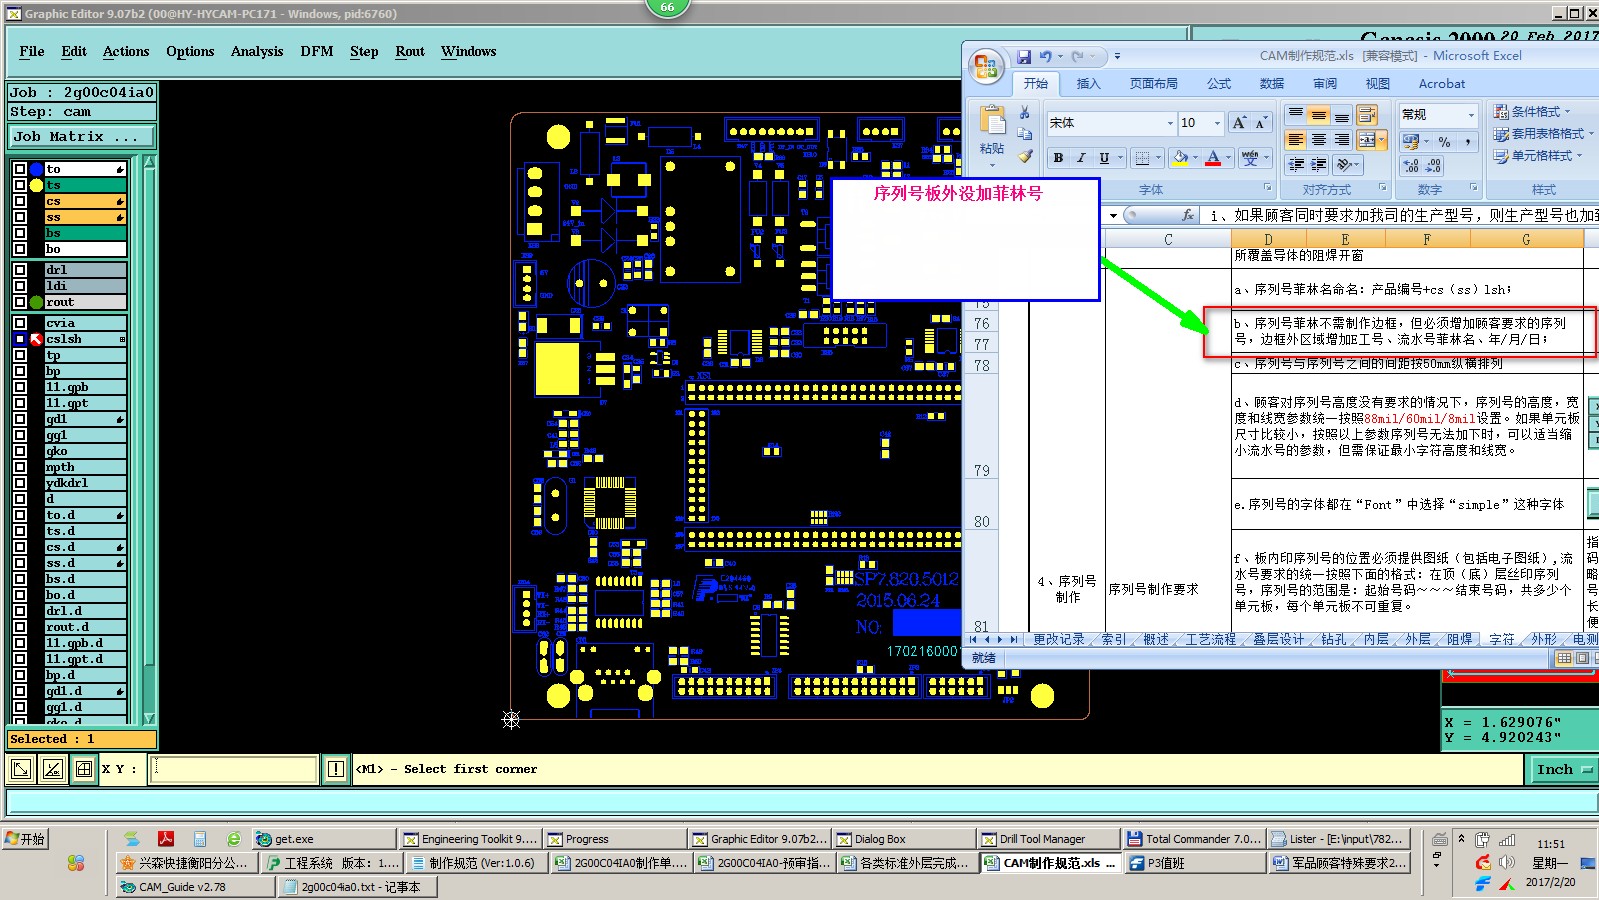Expand the fill color dropdown arrow
The height and width of the screenshot is (900, 1599).
click(x=1196, y=158)
